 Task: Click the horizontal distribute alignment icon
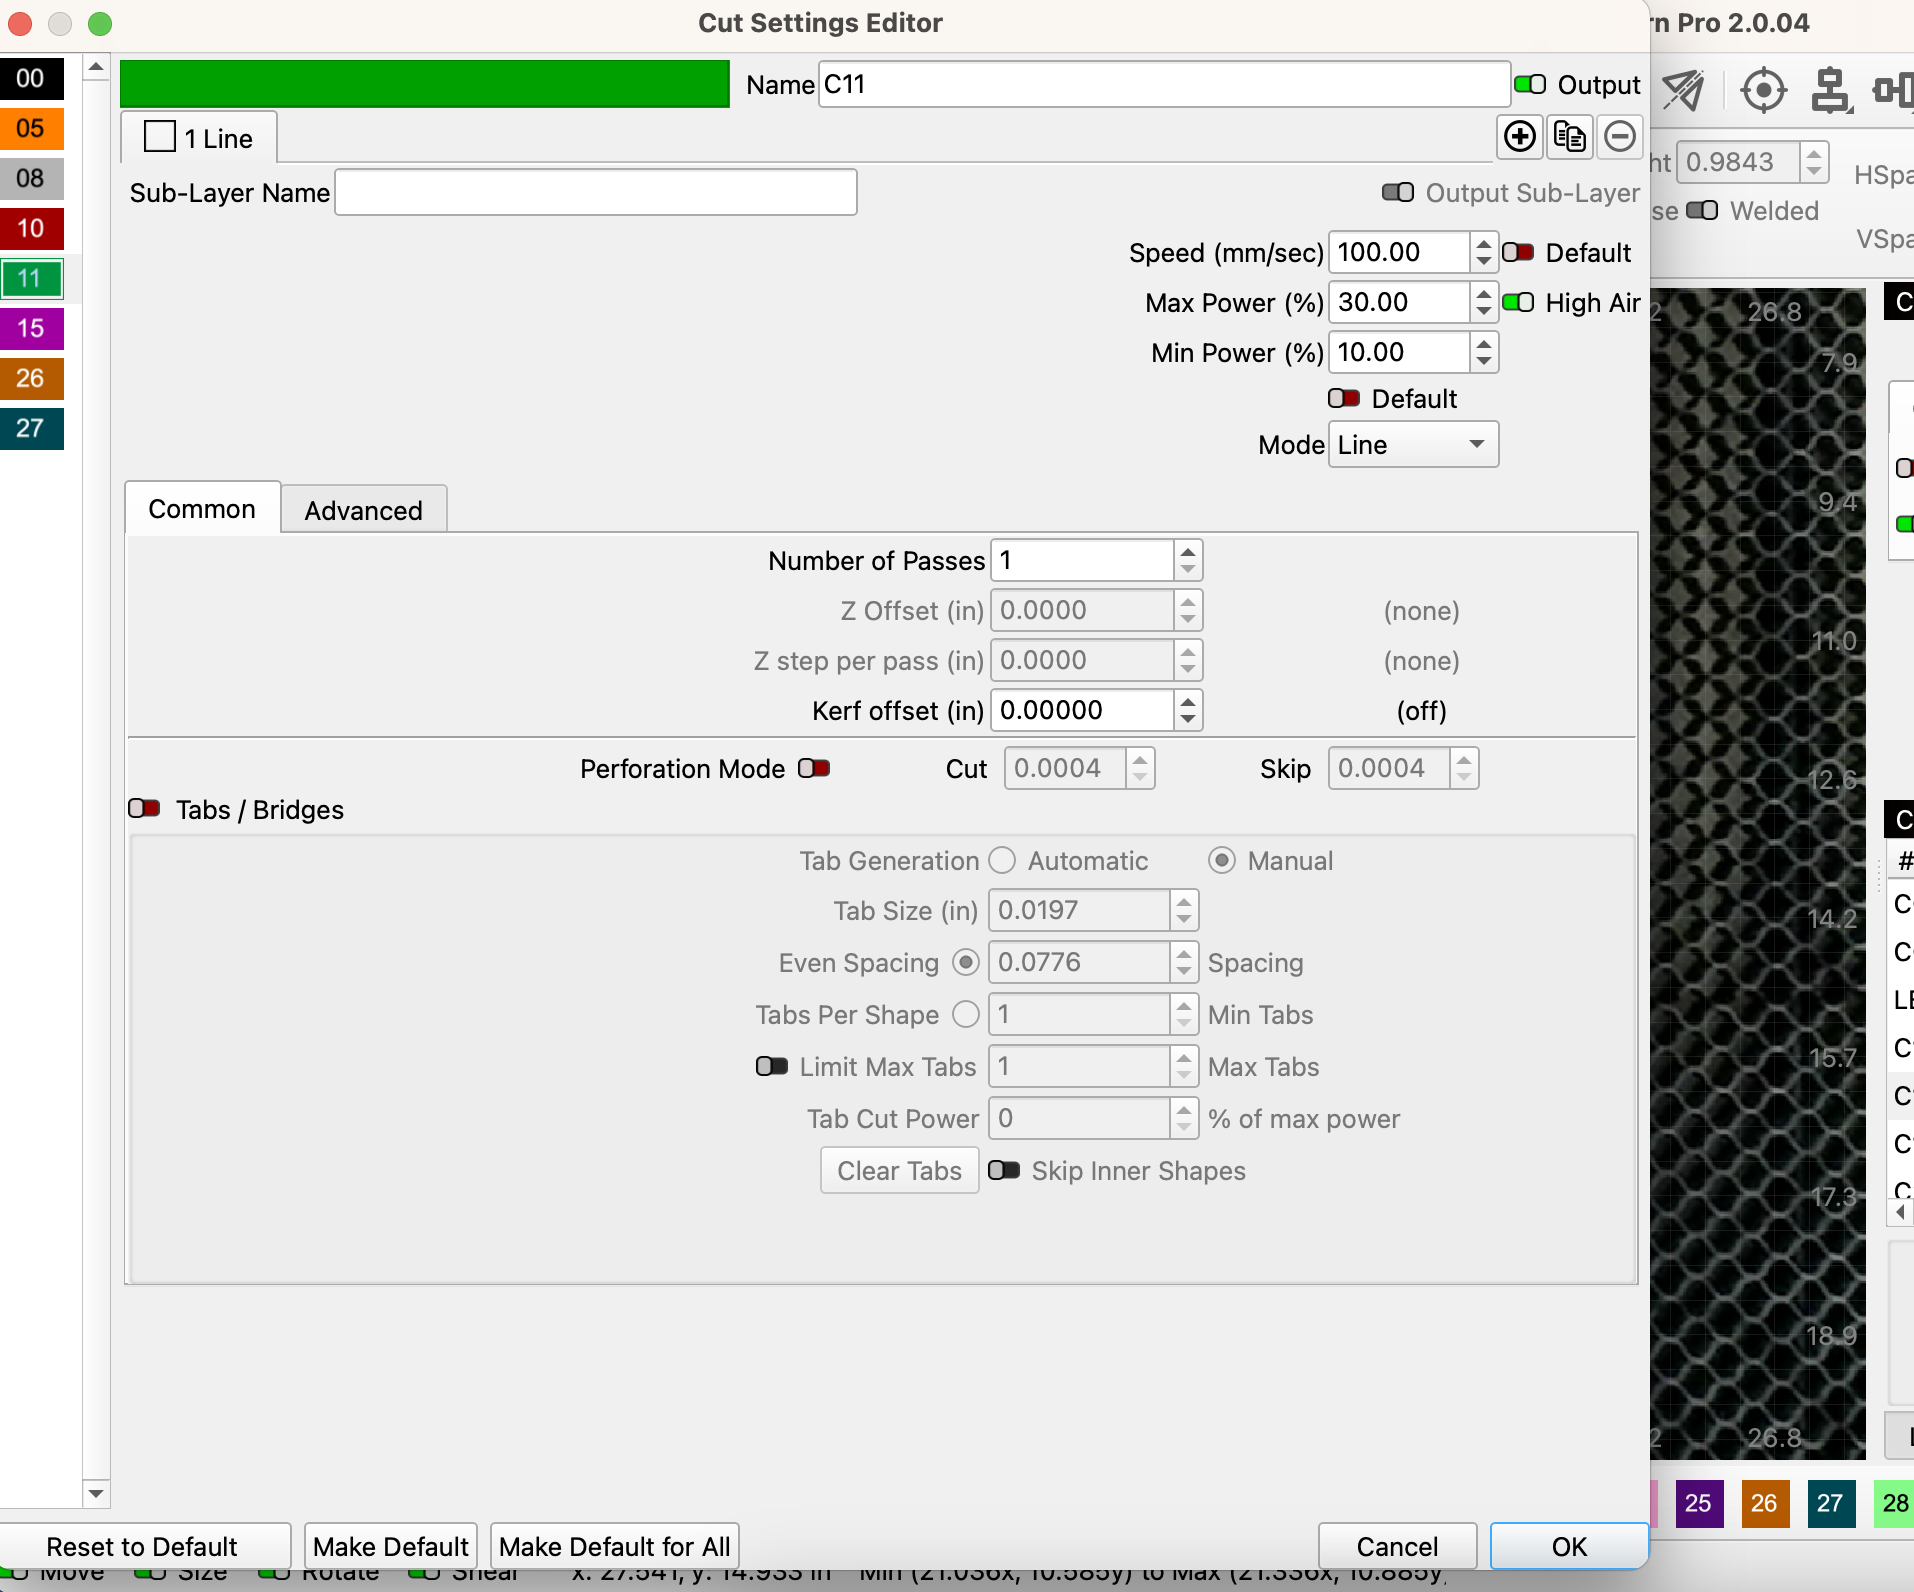point(1893,91)
